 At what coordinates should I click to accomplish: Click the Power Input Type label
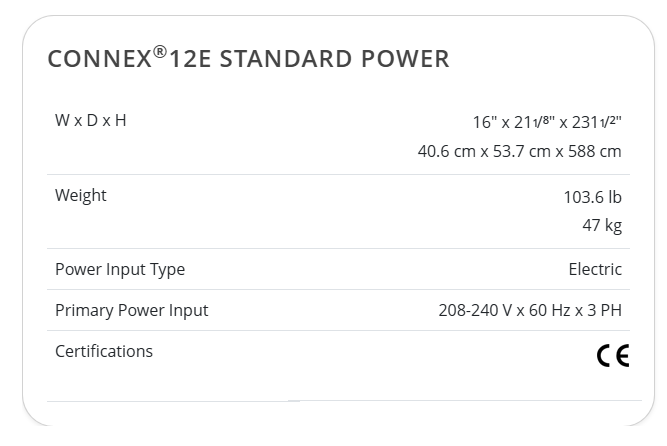120,270
